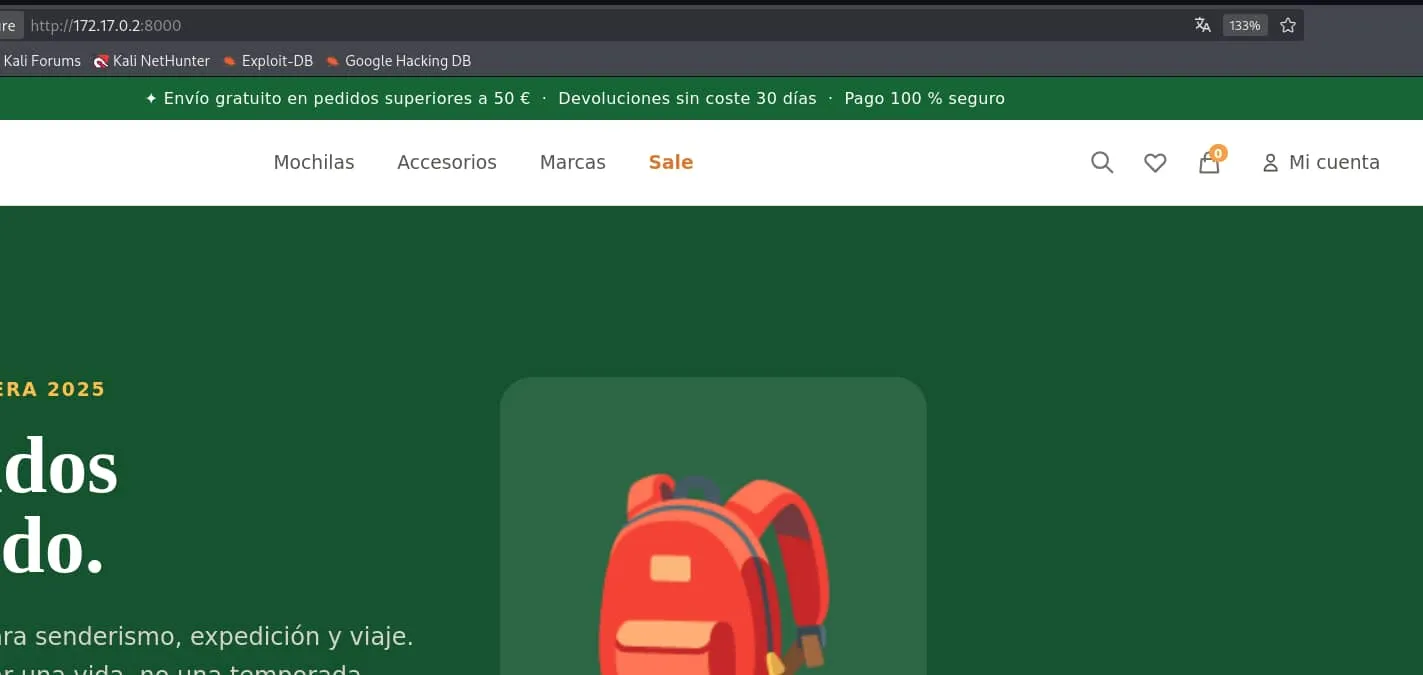Open the shopping bag cart icon
This screenshot has width=1423, height=675.
point(1210,161)
